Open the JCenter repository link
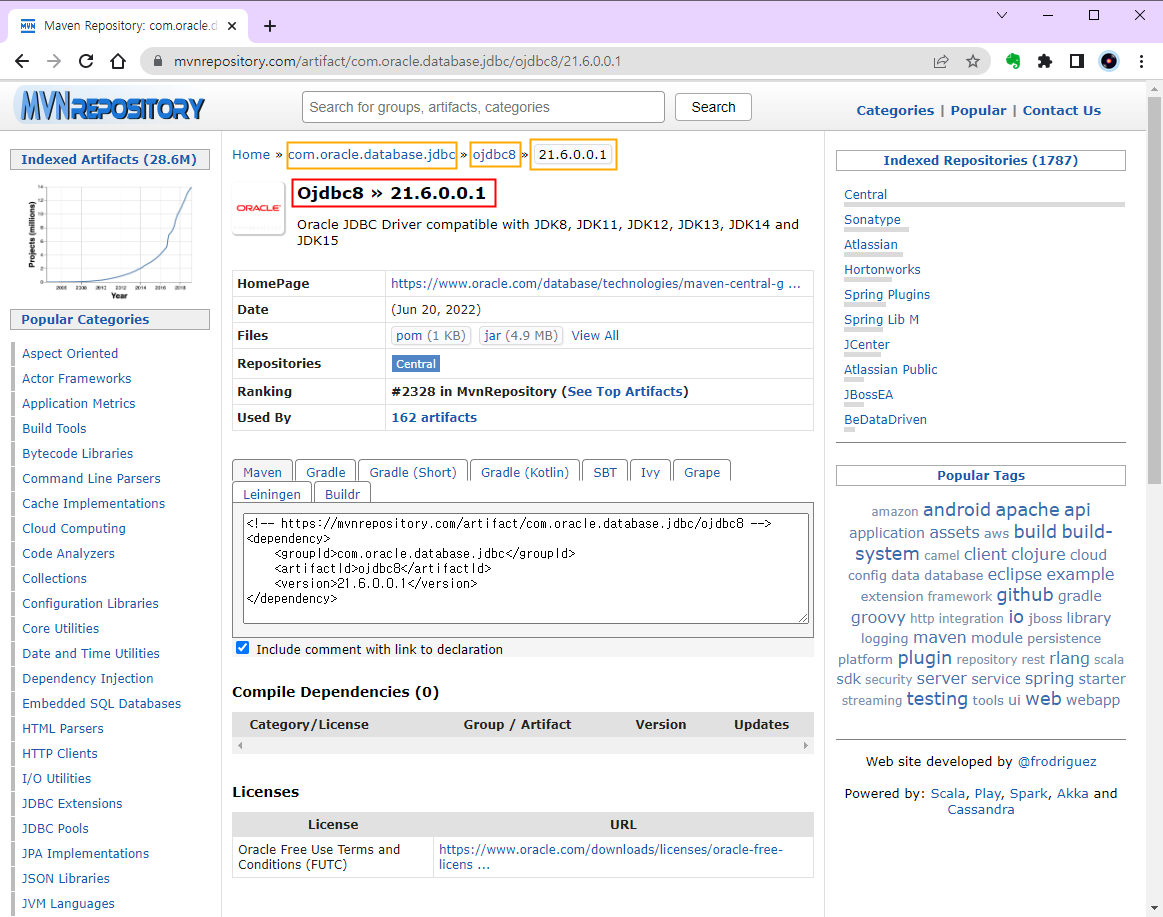Image resolution: width=1163 pixels, height=917 pixels. (x=867, y=344)
